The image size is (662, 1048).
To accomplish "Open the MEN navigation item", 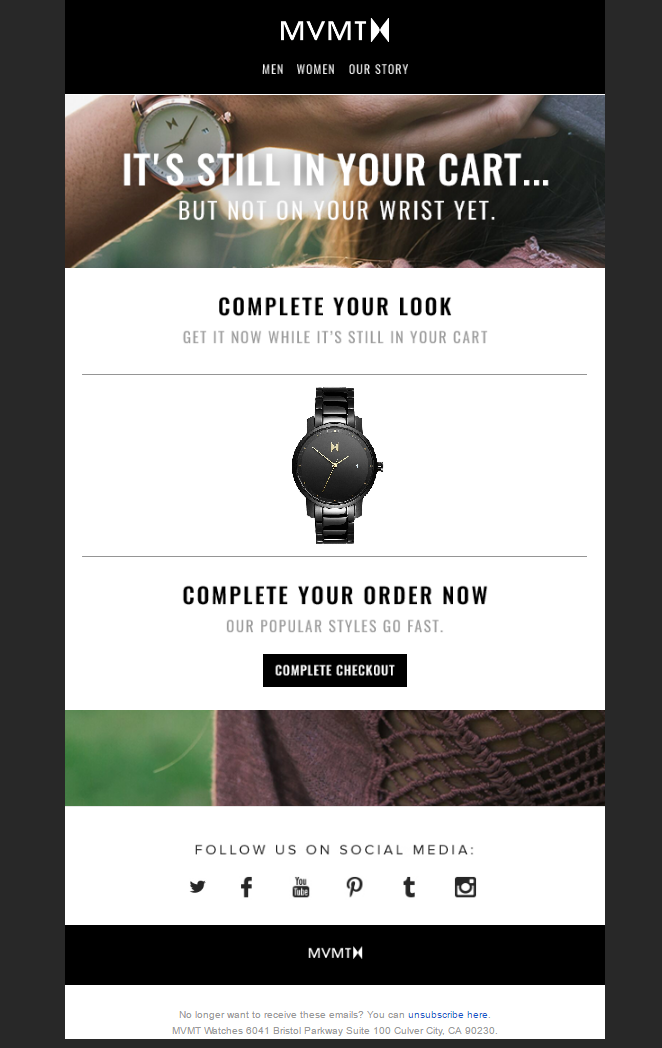I will click(x=273, y=70).
